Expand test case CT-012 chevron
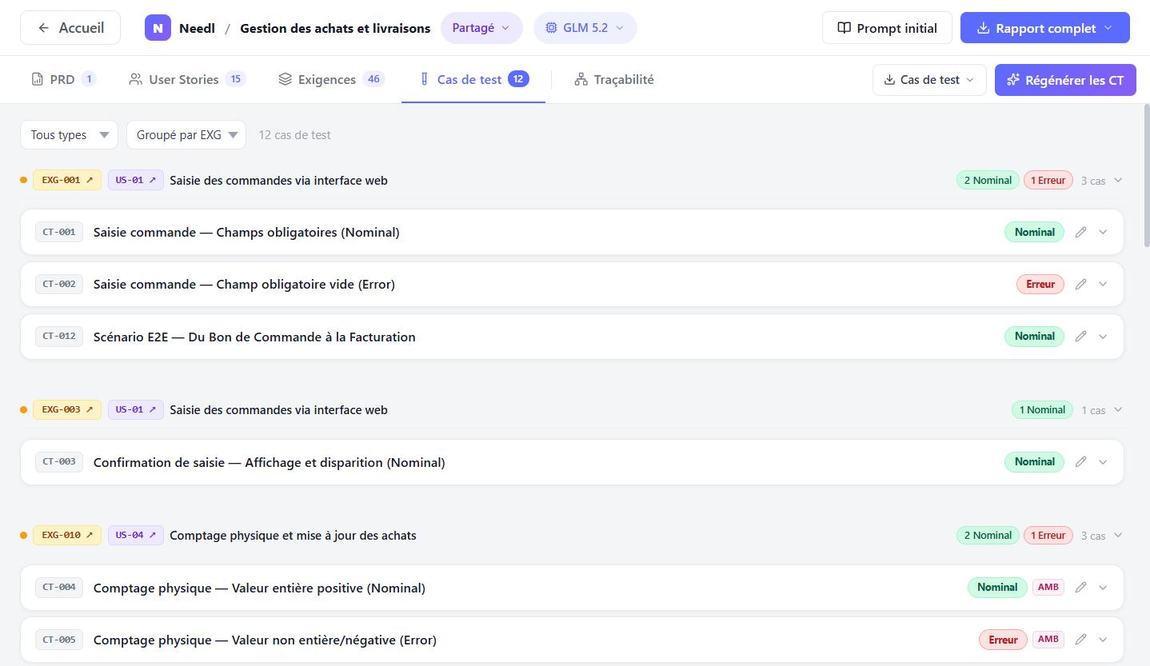The width and height of the screenshot is (1150, 666). 1103,337
